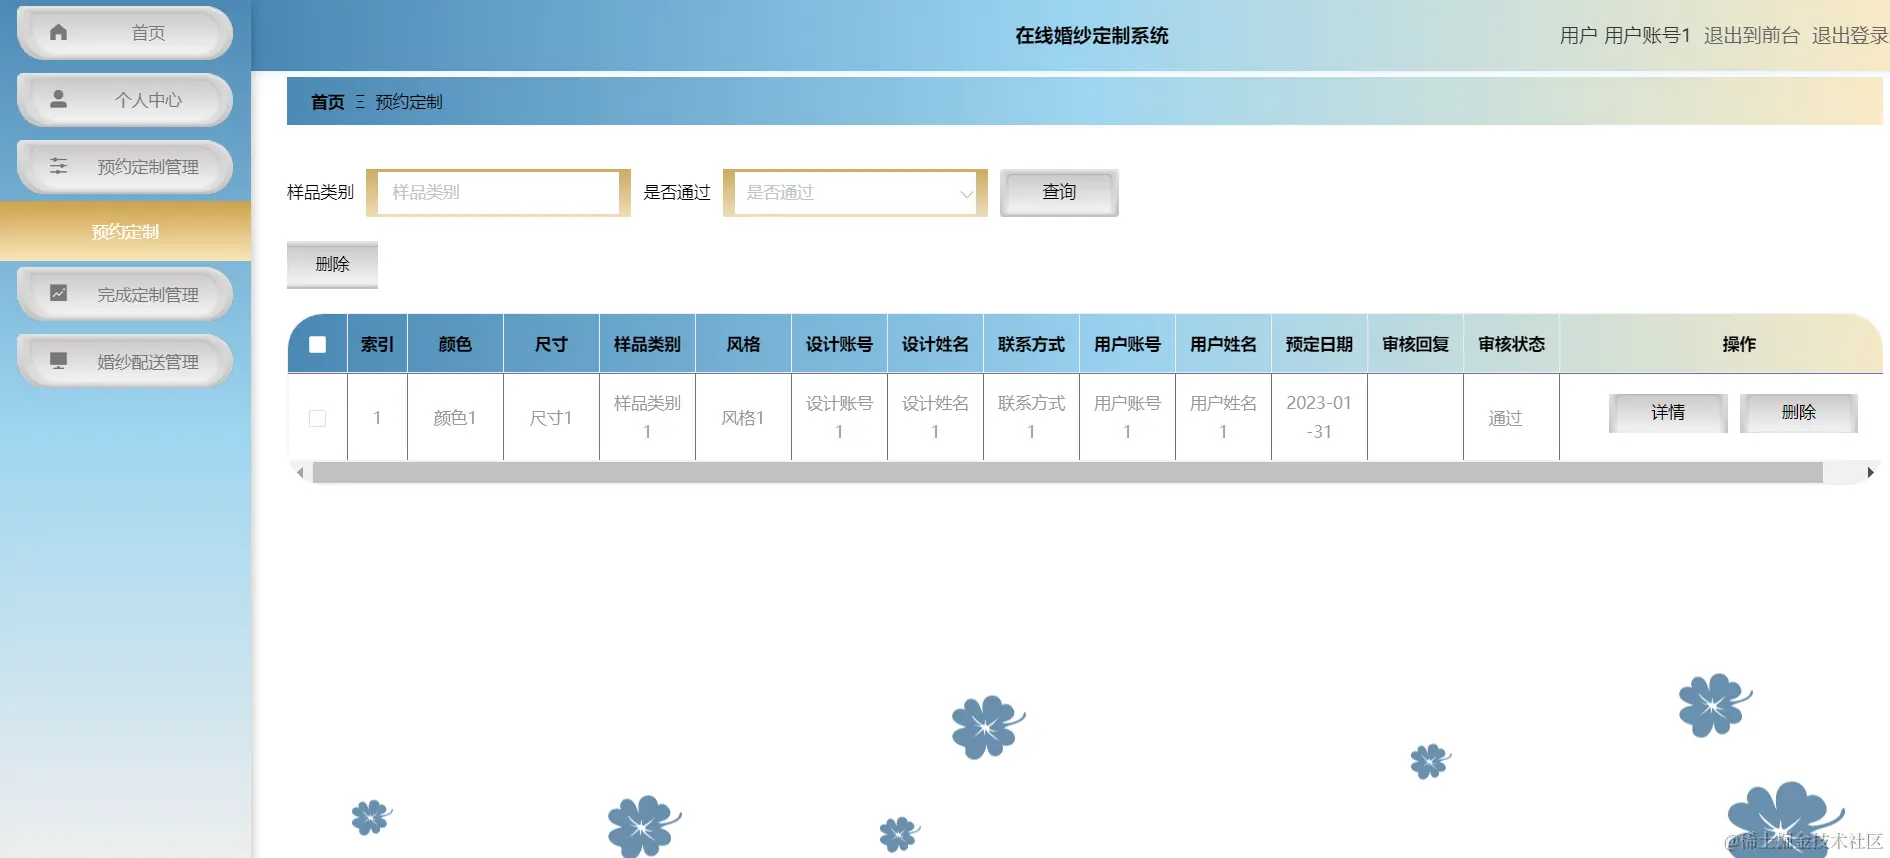This screenshot has width=1890, height=858.
Task: Click the sliders icon beside 预约定制管理
Action: (58, 166)
